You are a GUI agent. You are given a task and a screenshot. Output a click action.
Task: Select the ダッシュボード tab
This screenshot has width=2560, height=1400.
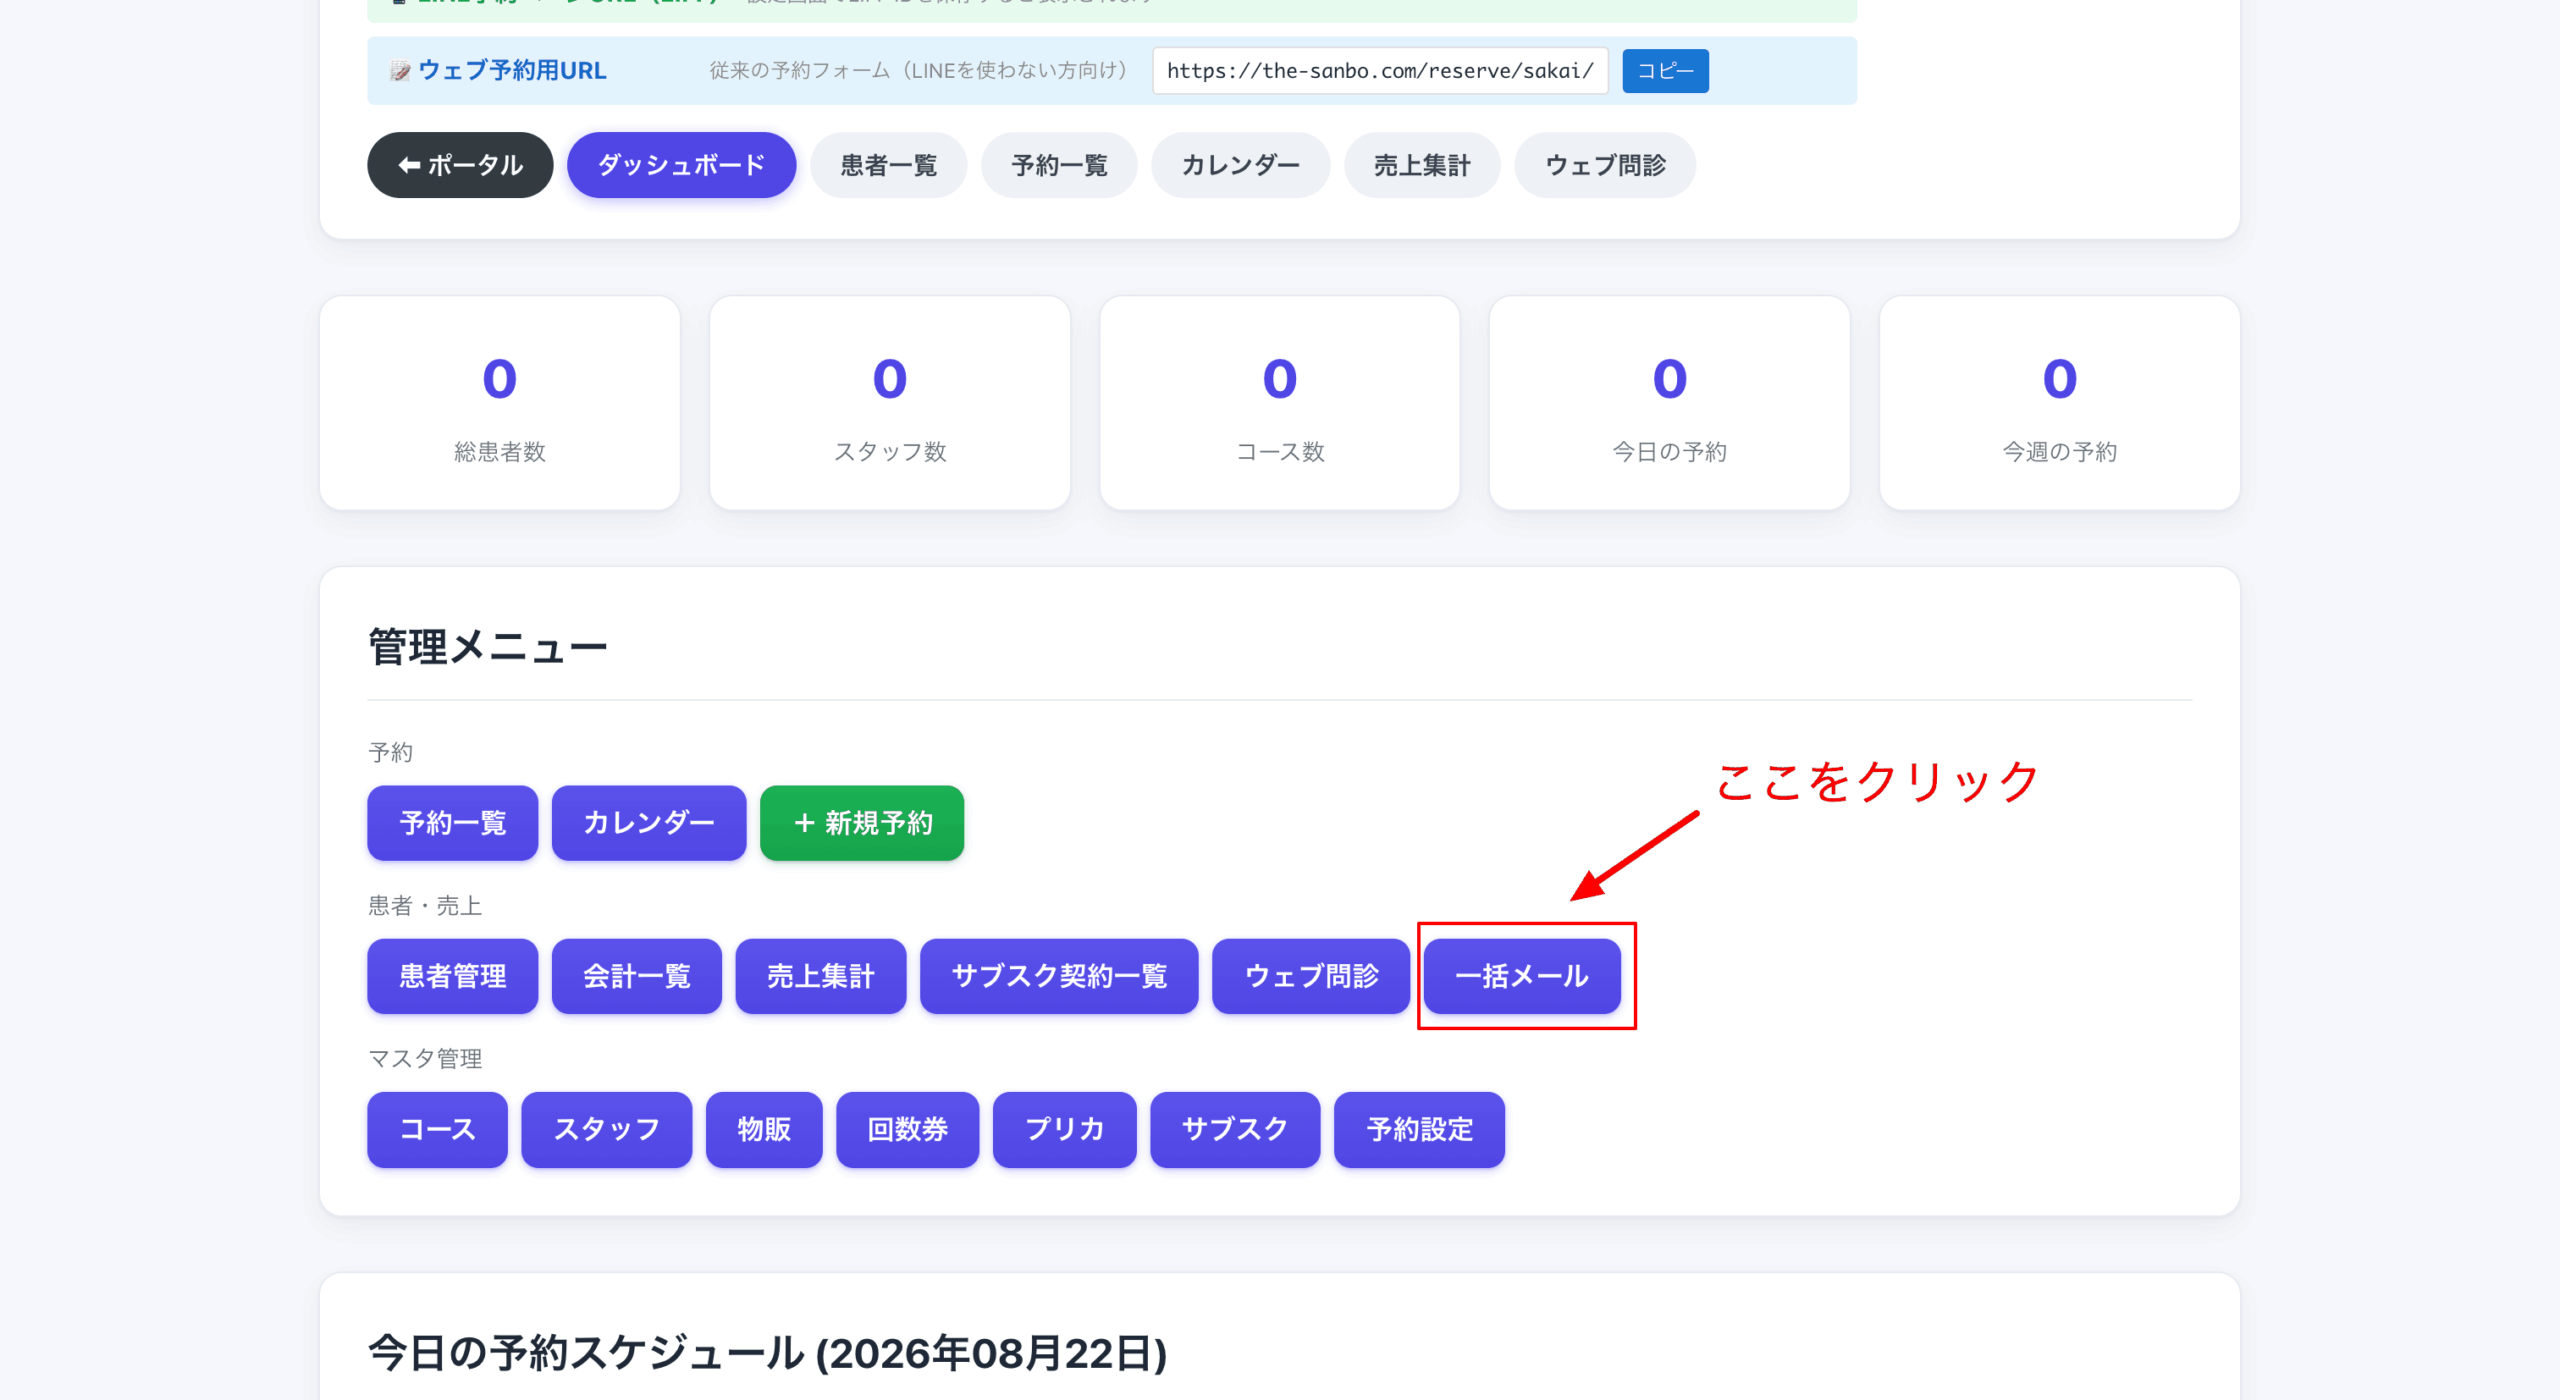pos(681,165)
